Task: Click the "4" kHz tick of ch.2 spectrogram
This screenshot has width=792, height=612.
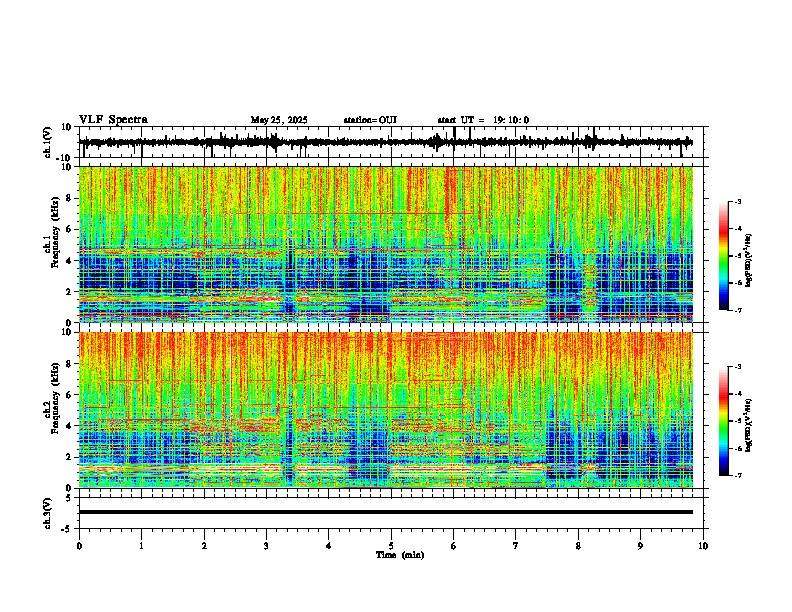Action: [x=70, y=426]
